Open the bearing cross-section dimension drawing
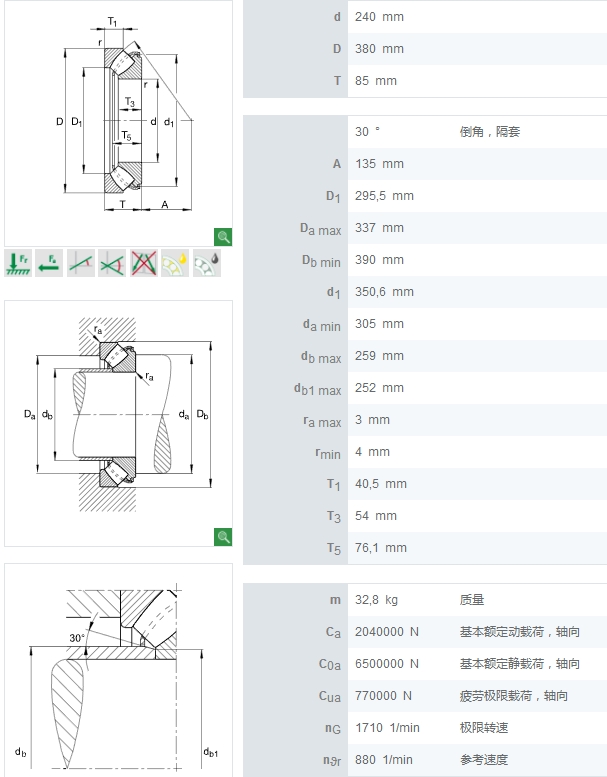This screenshot has width=607, height=777. point(118,120)
